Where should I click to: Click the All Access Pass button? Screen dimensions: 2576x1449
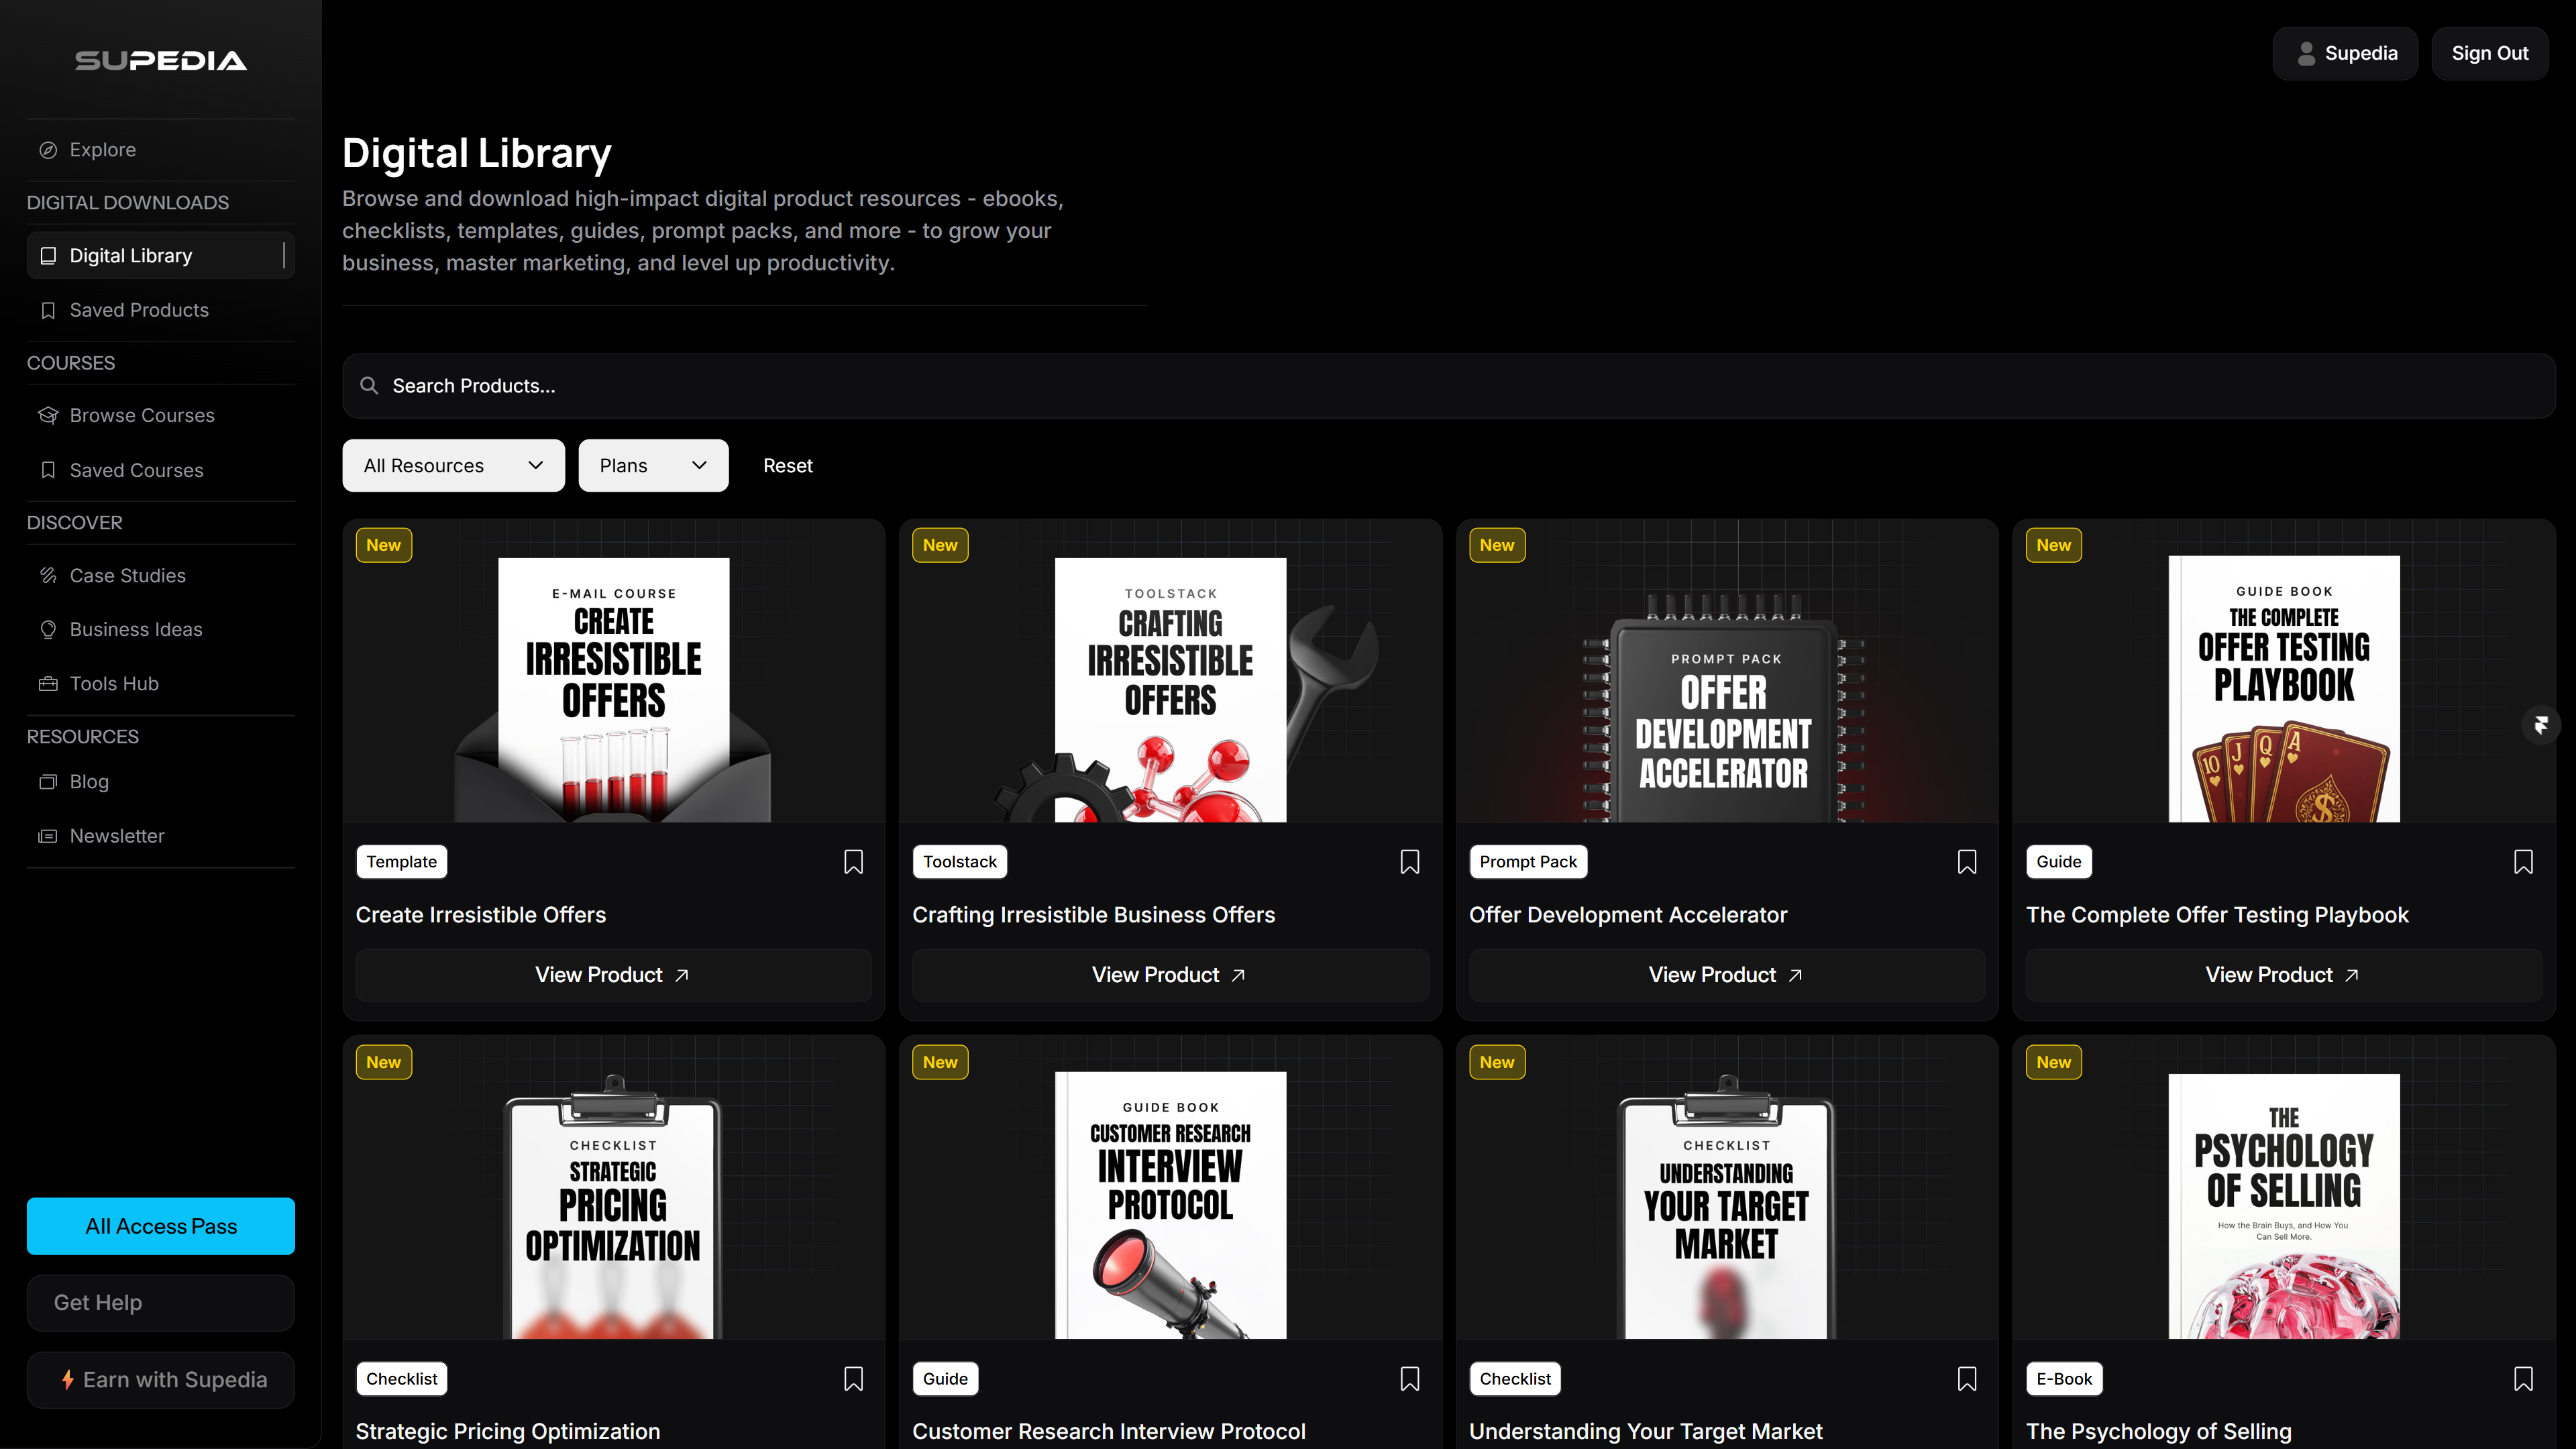pyautogui.click(x=161, y=1226)
